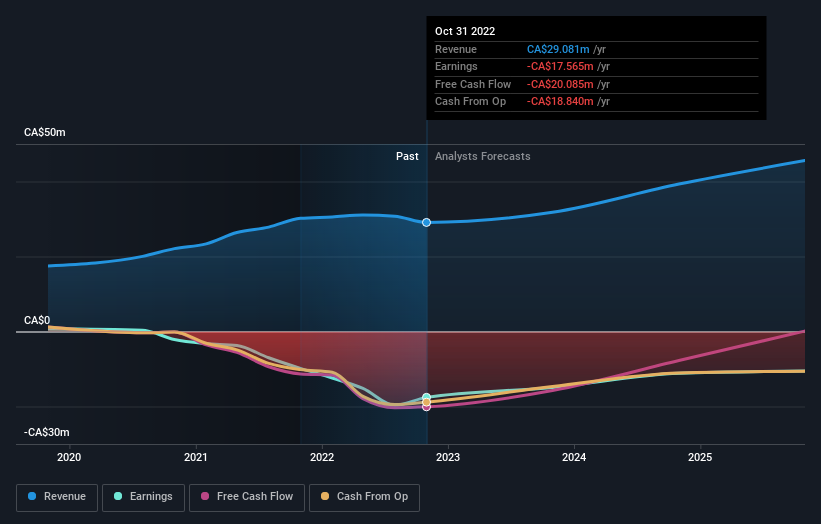Screen dimensions: 821x524
Task: Click the CA$0 axis label
Action: (x=37, y=320)
